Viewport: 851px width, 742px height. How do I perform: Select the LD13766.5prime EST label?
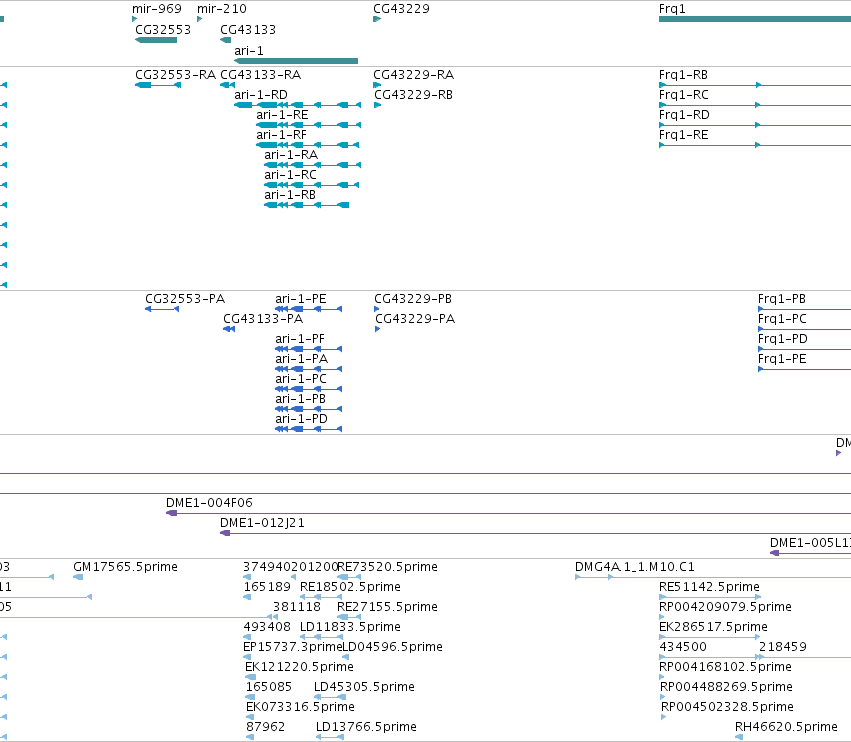point(366,727)
